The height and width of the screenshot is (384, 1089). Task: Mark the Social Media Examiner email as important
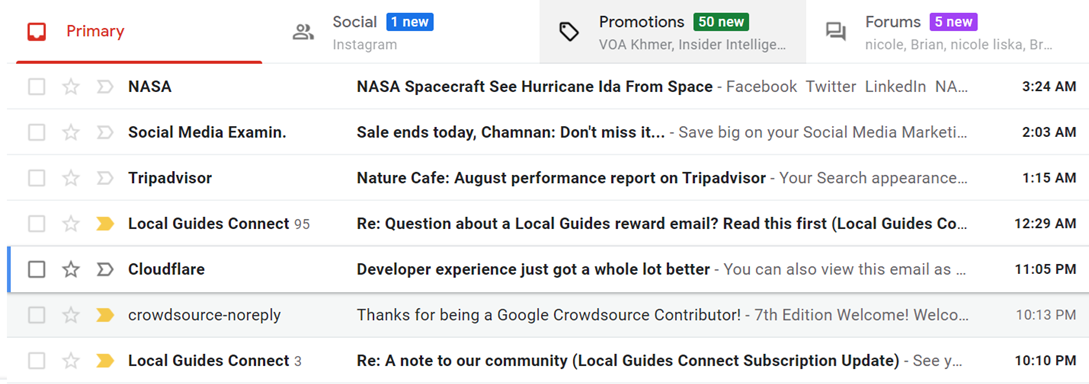pyautogui.click(x=105, y=133)
